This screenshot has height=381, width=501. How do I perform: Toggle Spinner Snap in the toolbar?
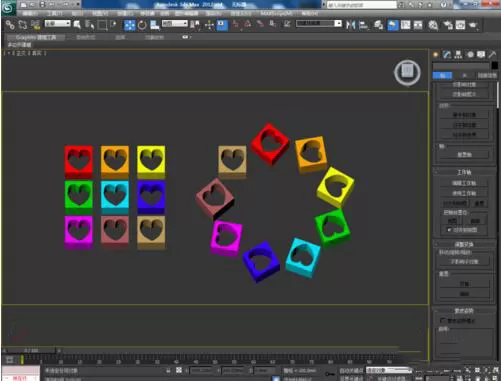tap(272, 24)
